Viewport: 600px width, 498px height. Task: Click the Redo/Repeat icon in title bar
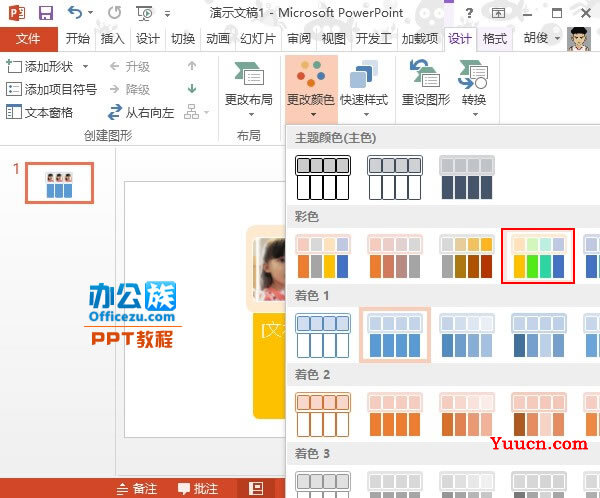[115, 13]
